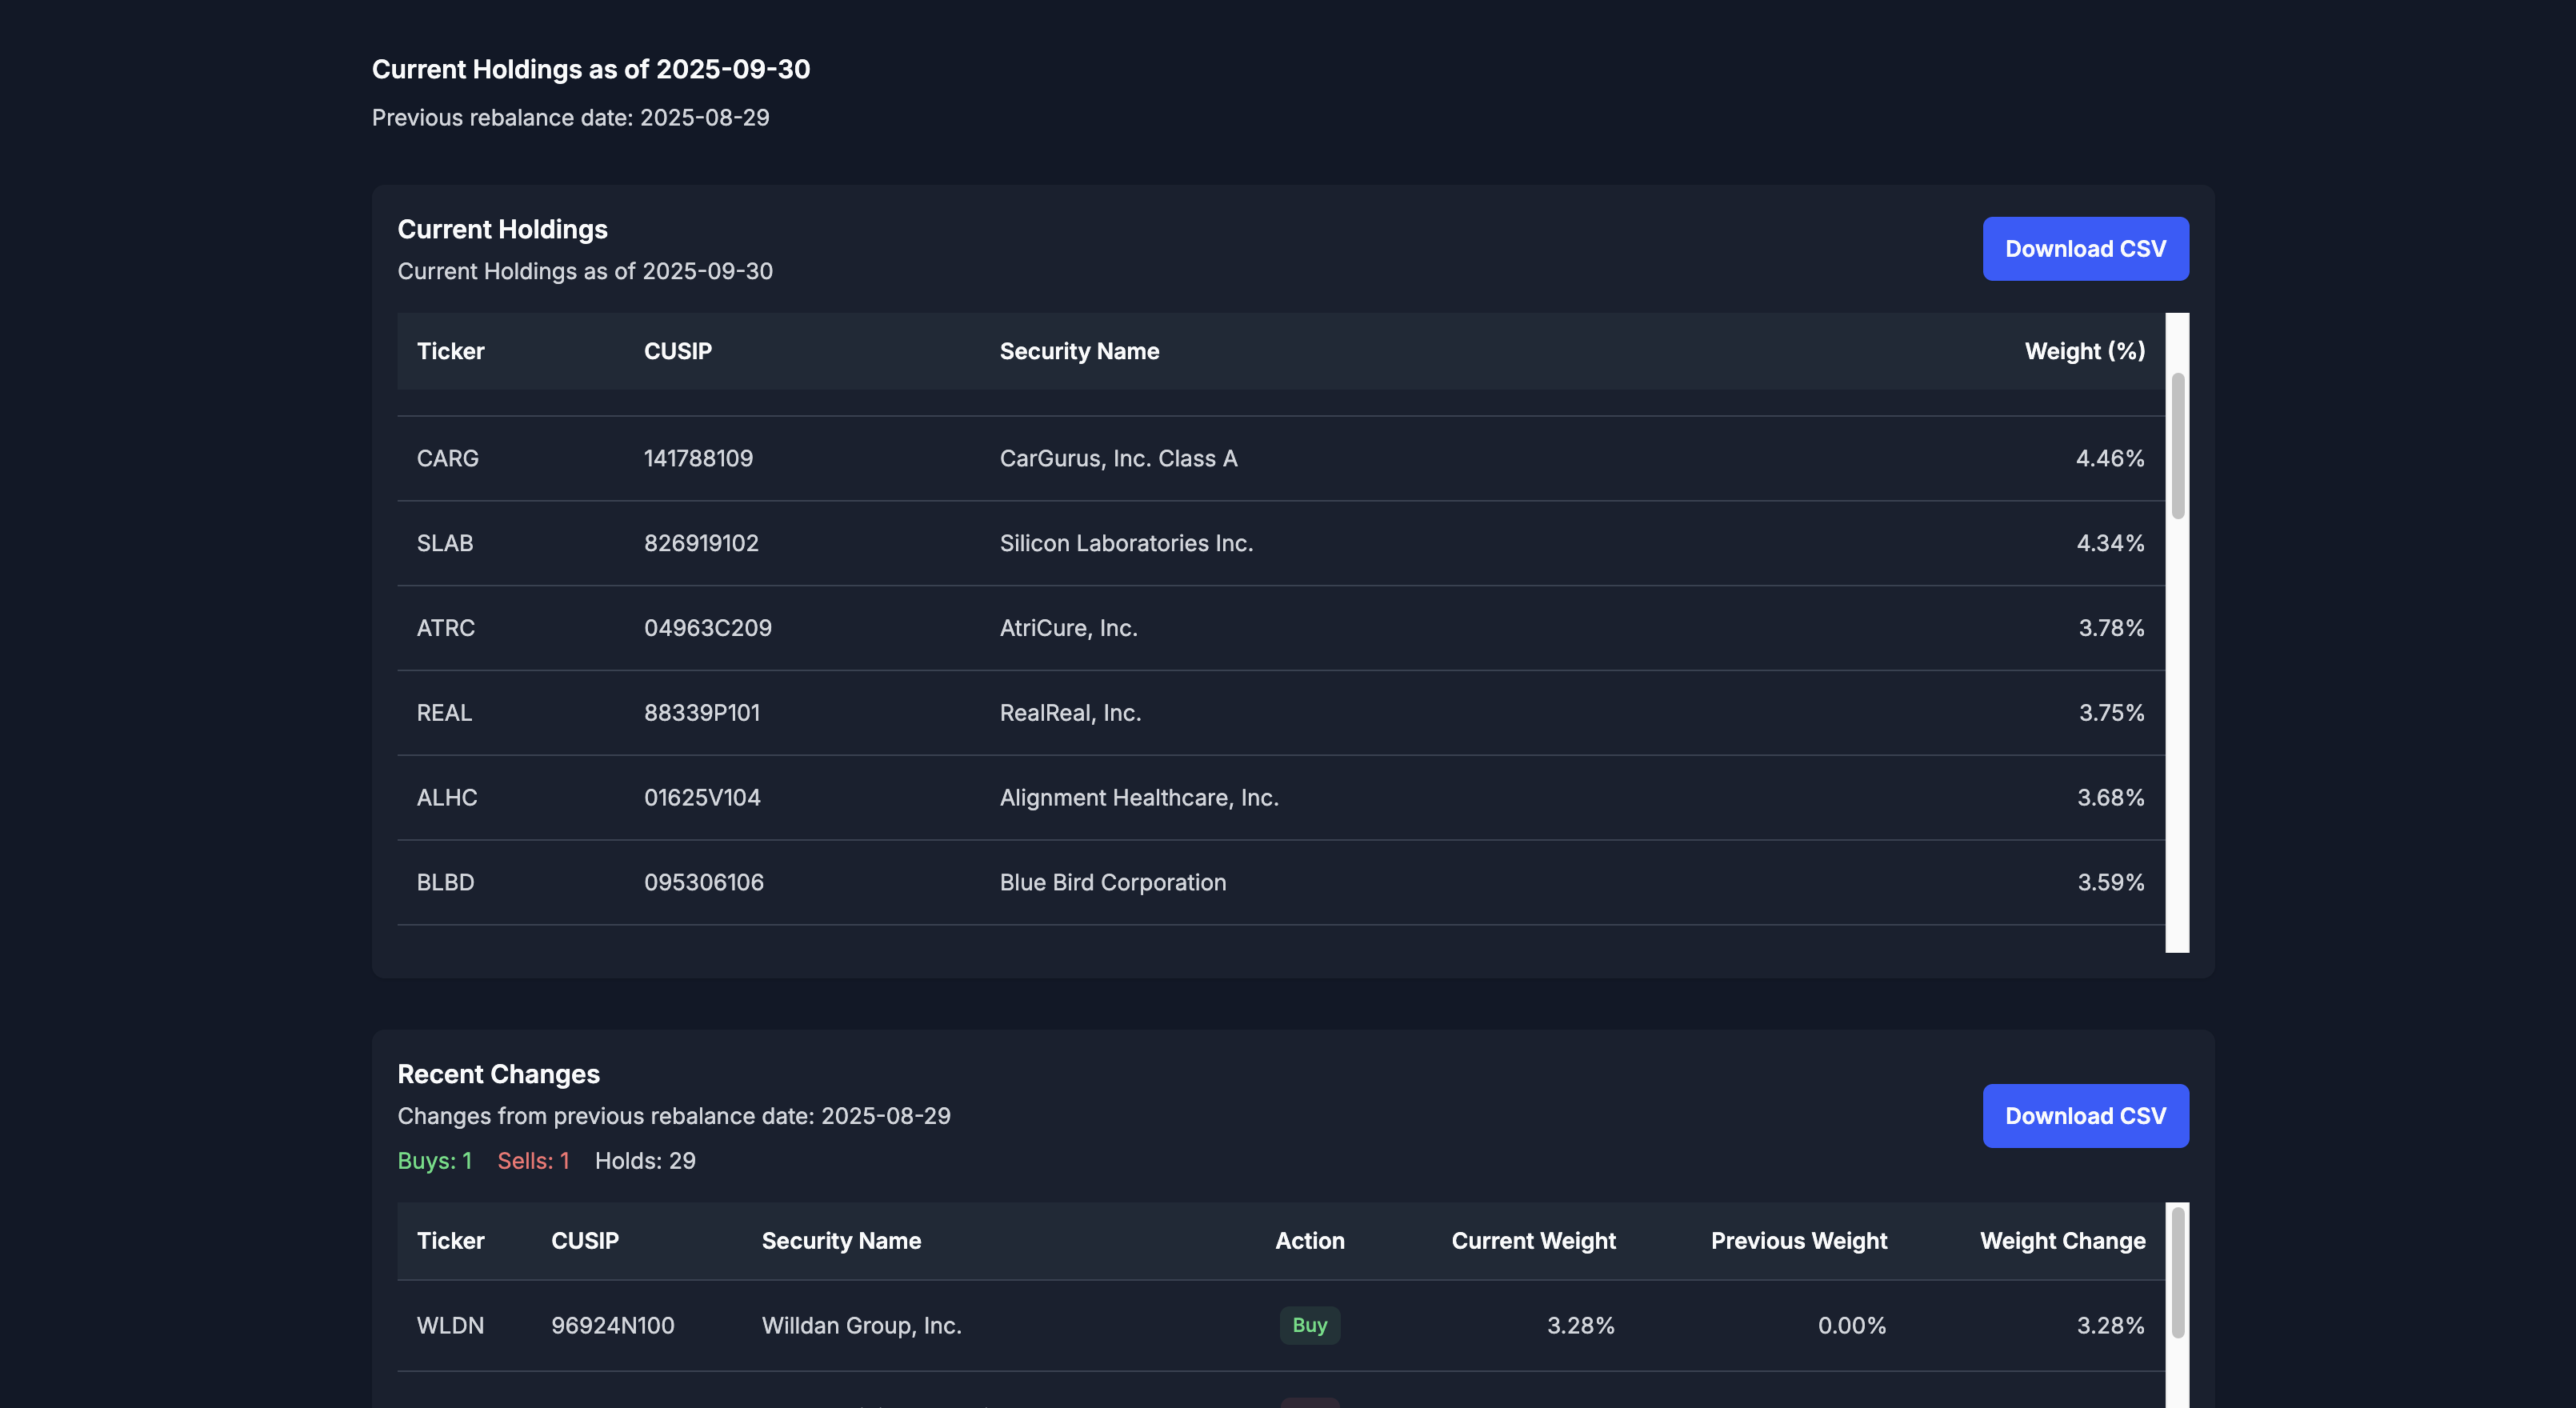
Task: Click the Holds: 29 label
Action: click(645, 1161)
